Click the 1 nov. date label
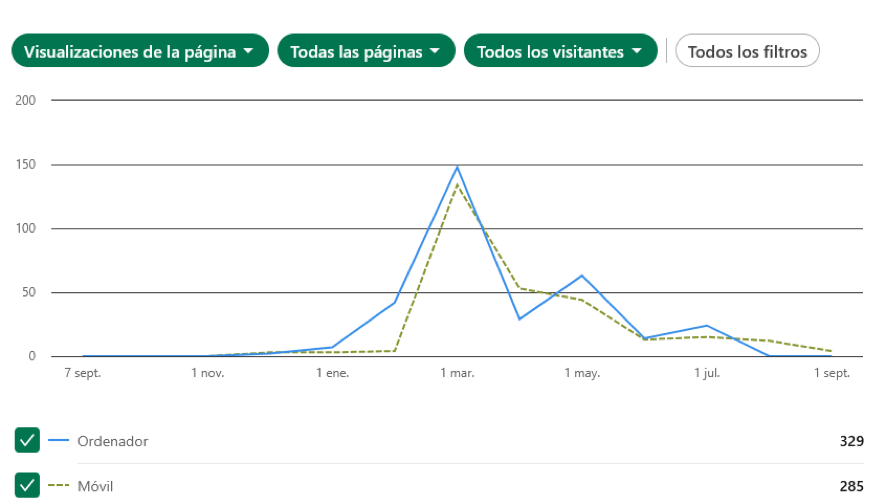 (x=207, y=373)
